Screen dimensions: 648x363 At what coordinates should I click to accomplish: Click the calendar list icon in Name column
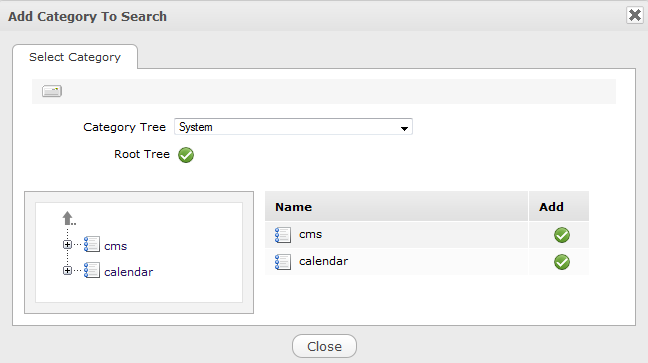[283, 262]
